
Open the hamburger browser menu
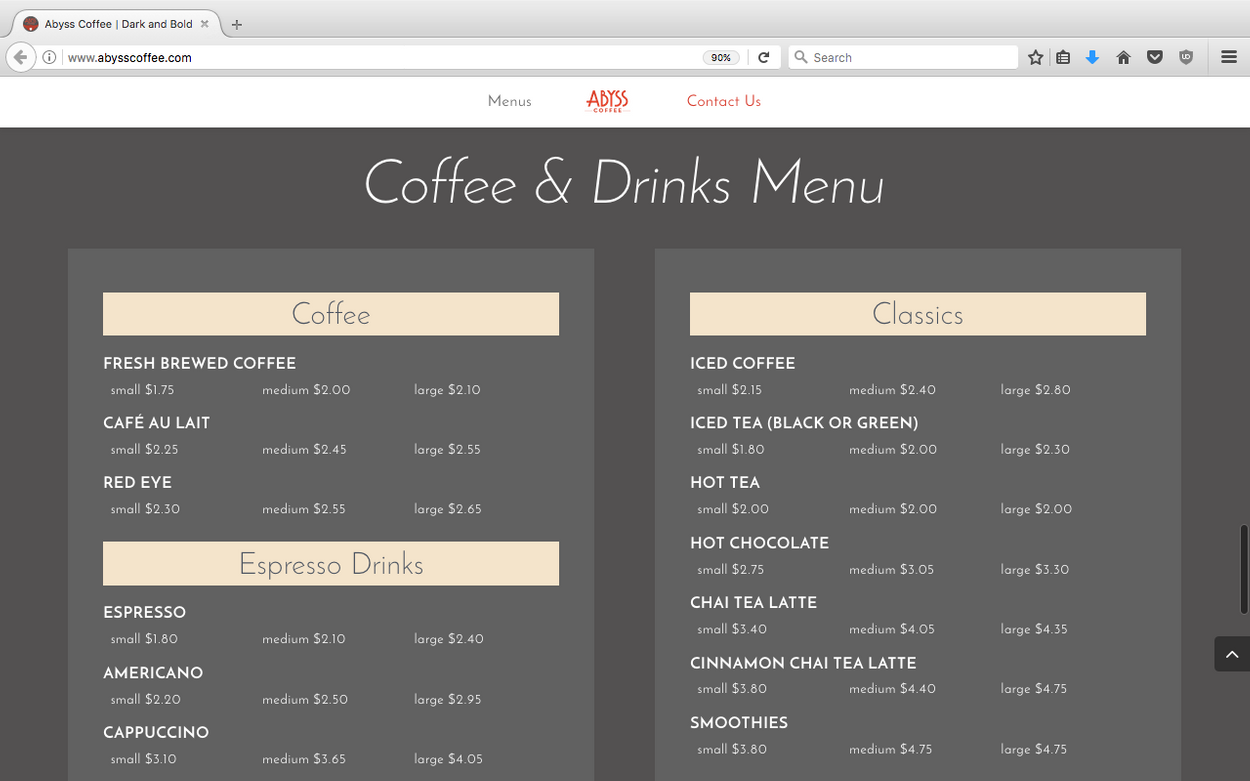(x=1229, y=58)
